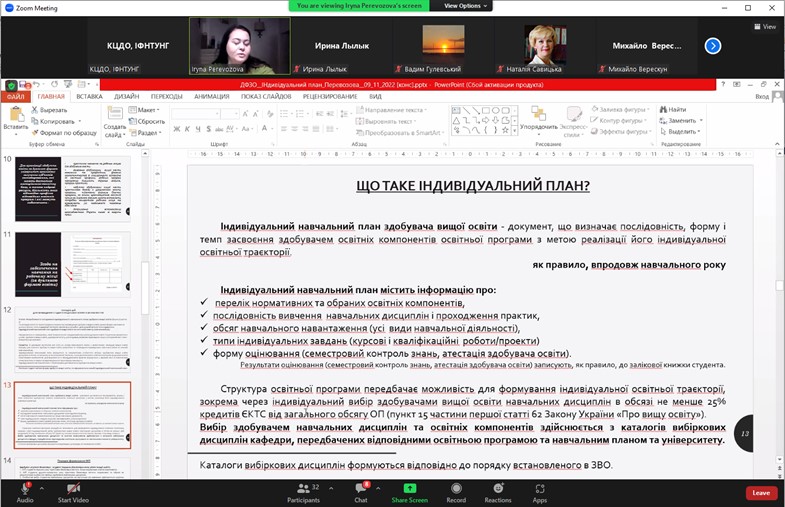Image resolution: width=785 pixels, height=507 pixels.
Task: Open the Reactions menu
Action: pos(497,488)
